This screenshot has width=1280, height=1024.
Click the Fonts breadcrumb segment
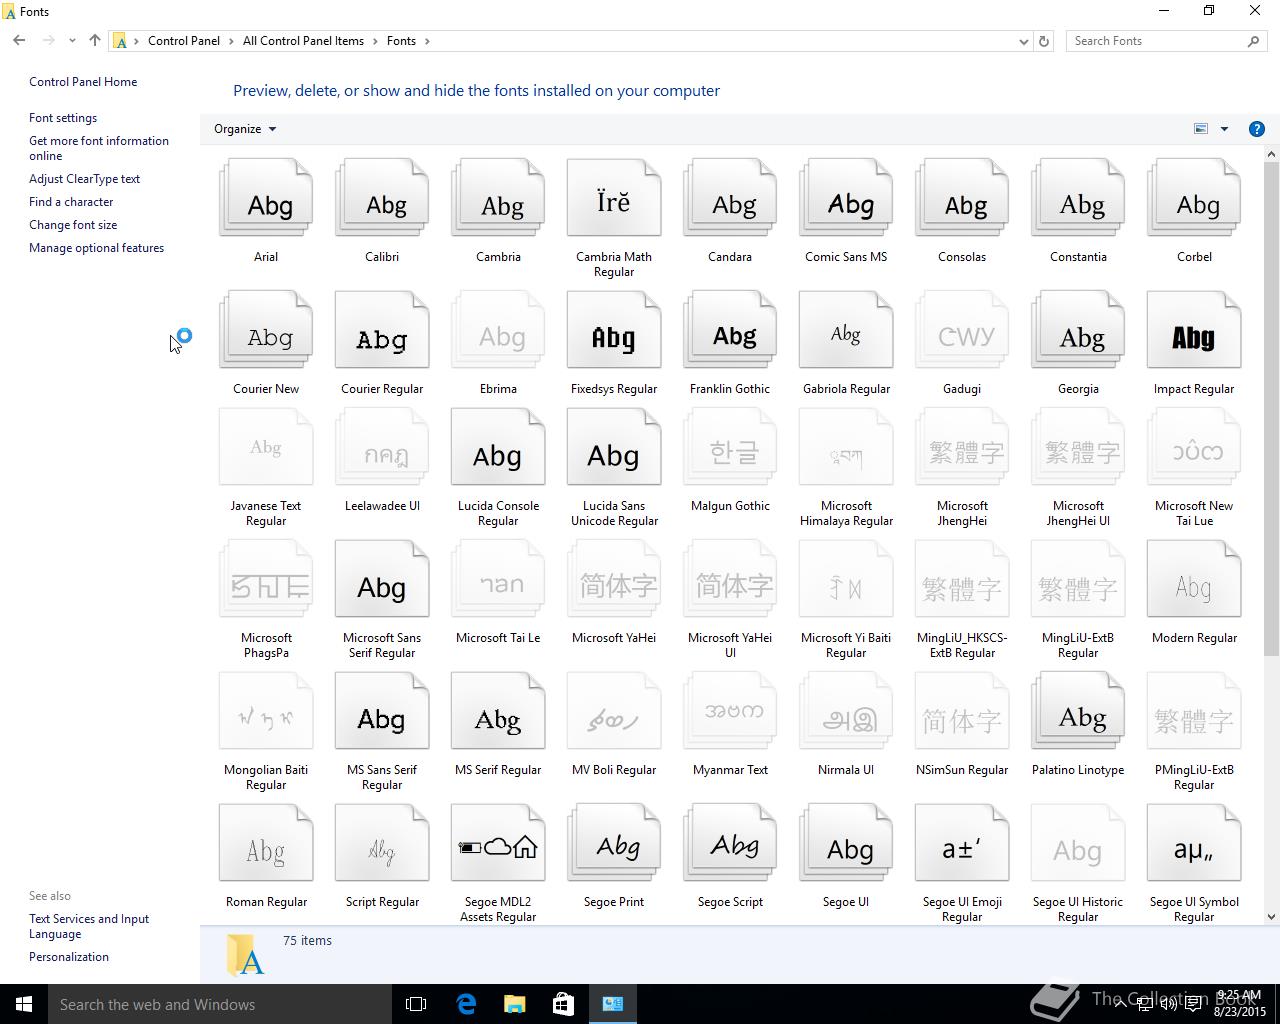tap(401, 41)
